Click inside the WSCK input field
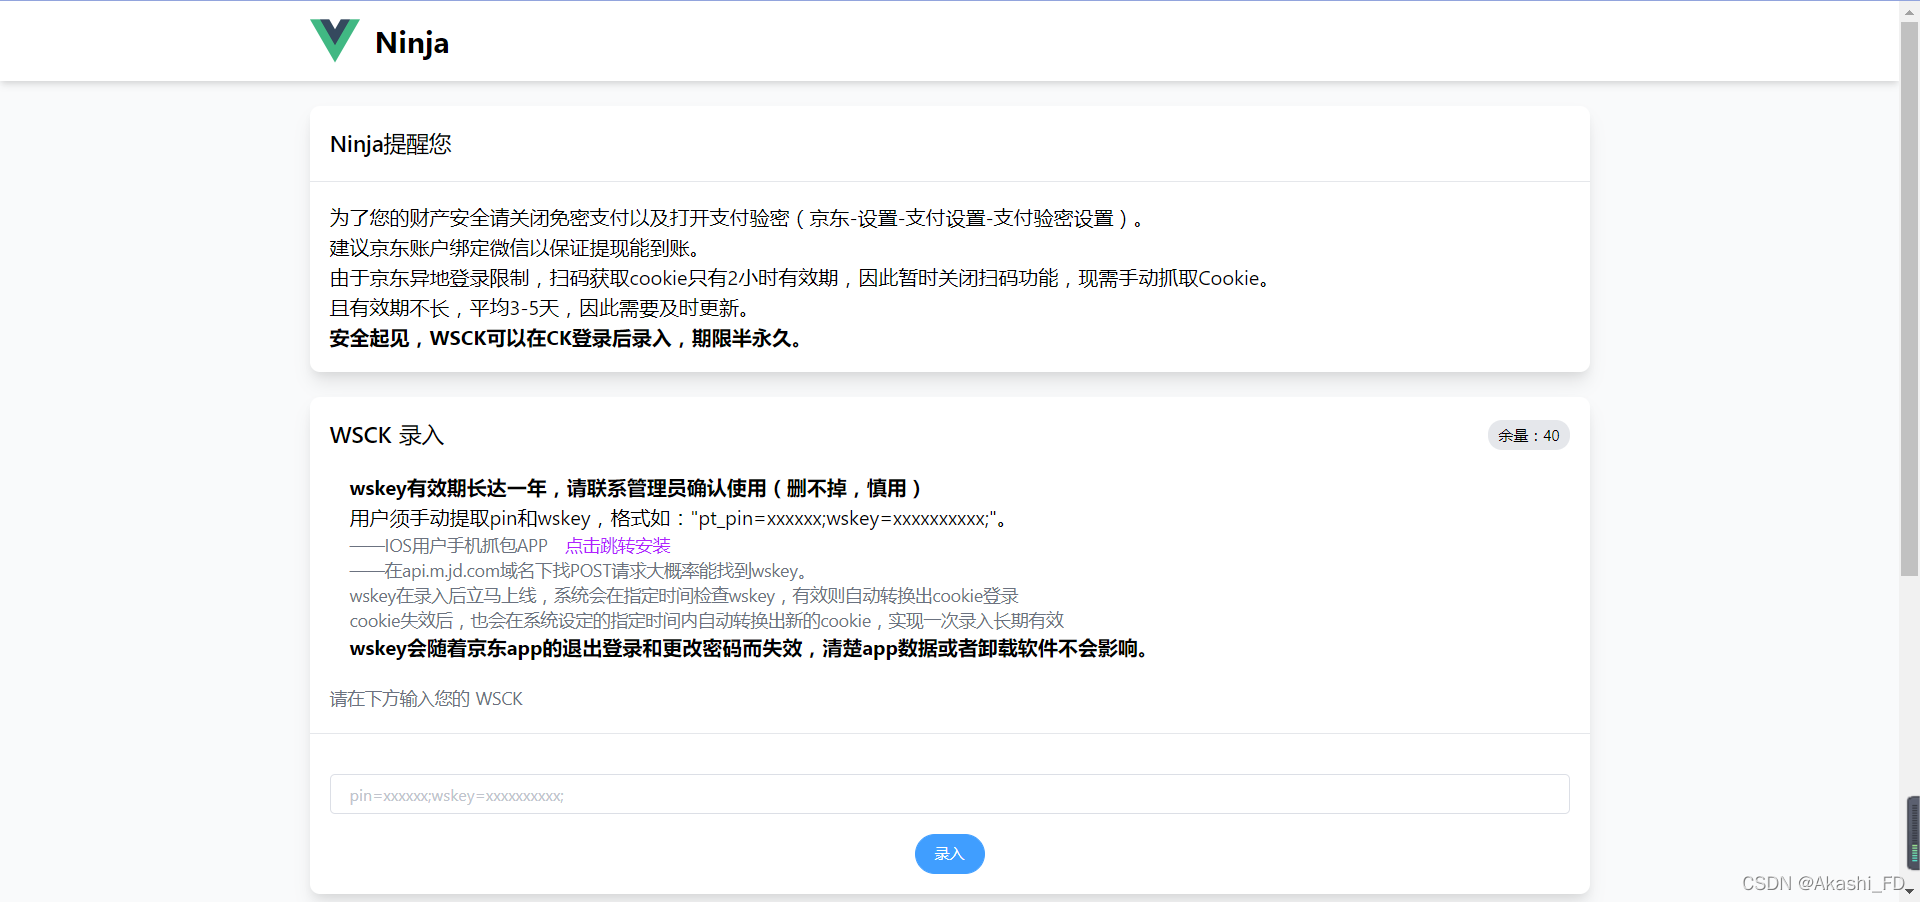The image size is (1920, 902). pos(948,794)
